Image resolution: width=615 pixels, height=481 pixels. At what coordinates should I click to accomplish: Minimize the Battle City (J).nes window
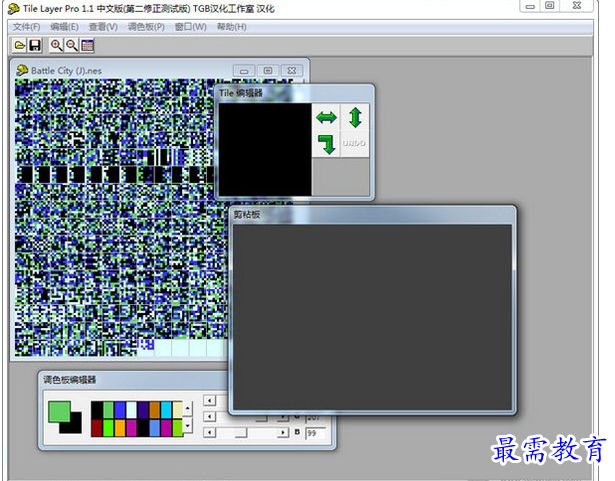(x=244, y=71)
